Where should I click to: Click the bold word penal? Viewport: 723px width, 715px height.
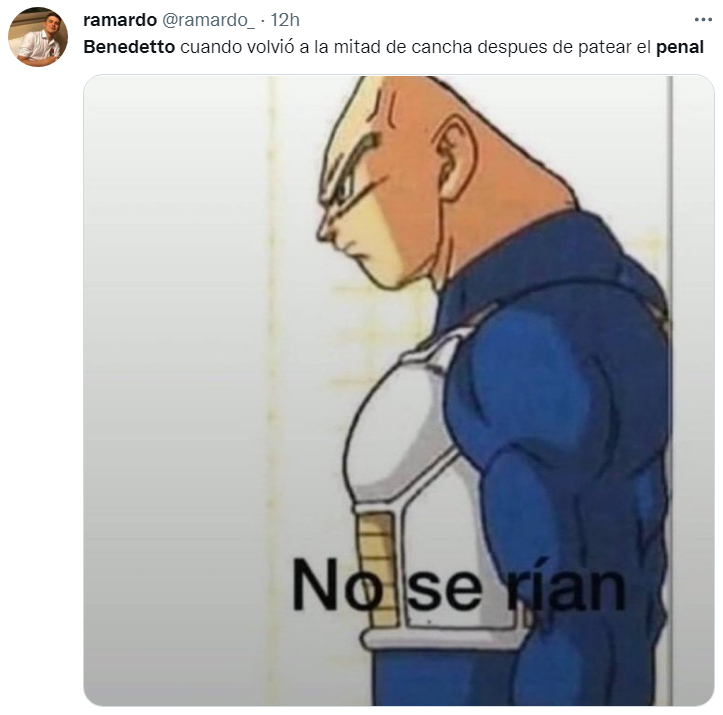coord(680,47)
